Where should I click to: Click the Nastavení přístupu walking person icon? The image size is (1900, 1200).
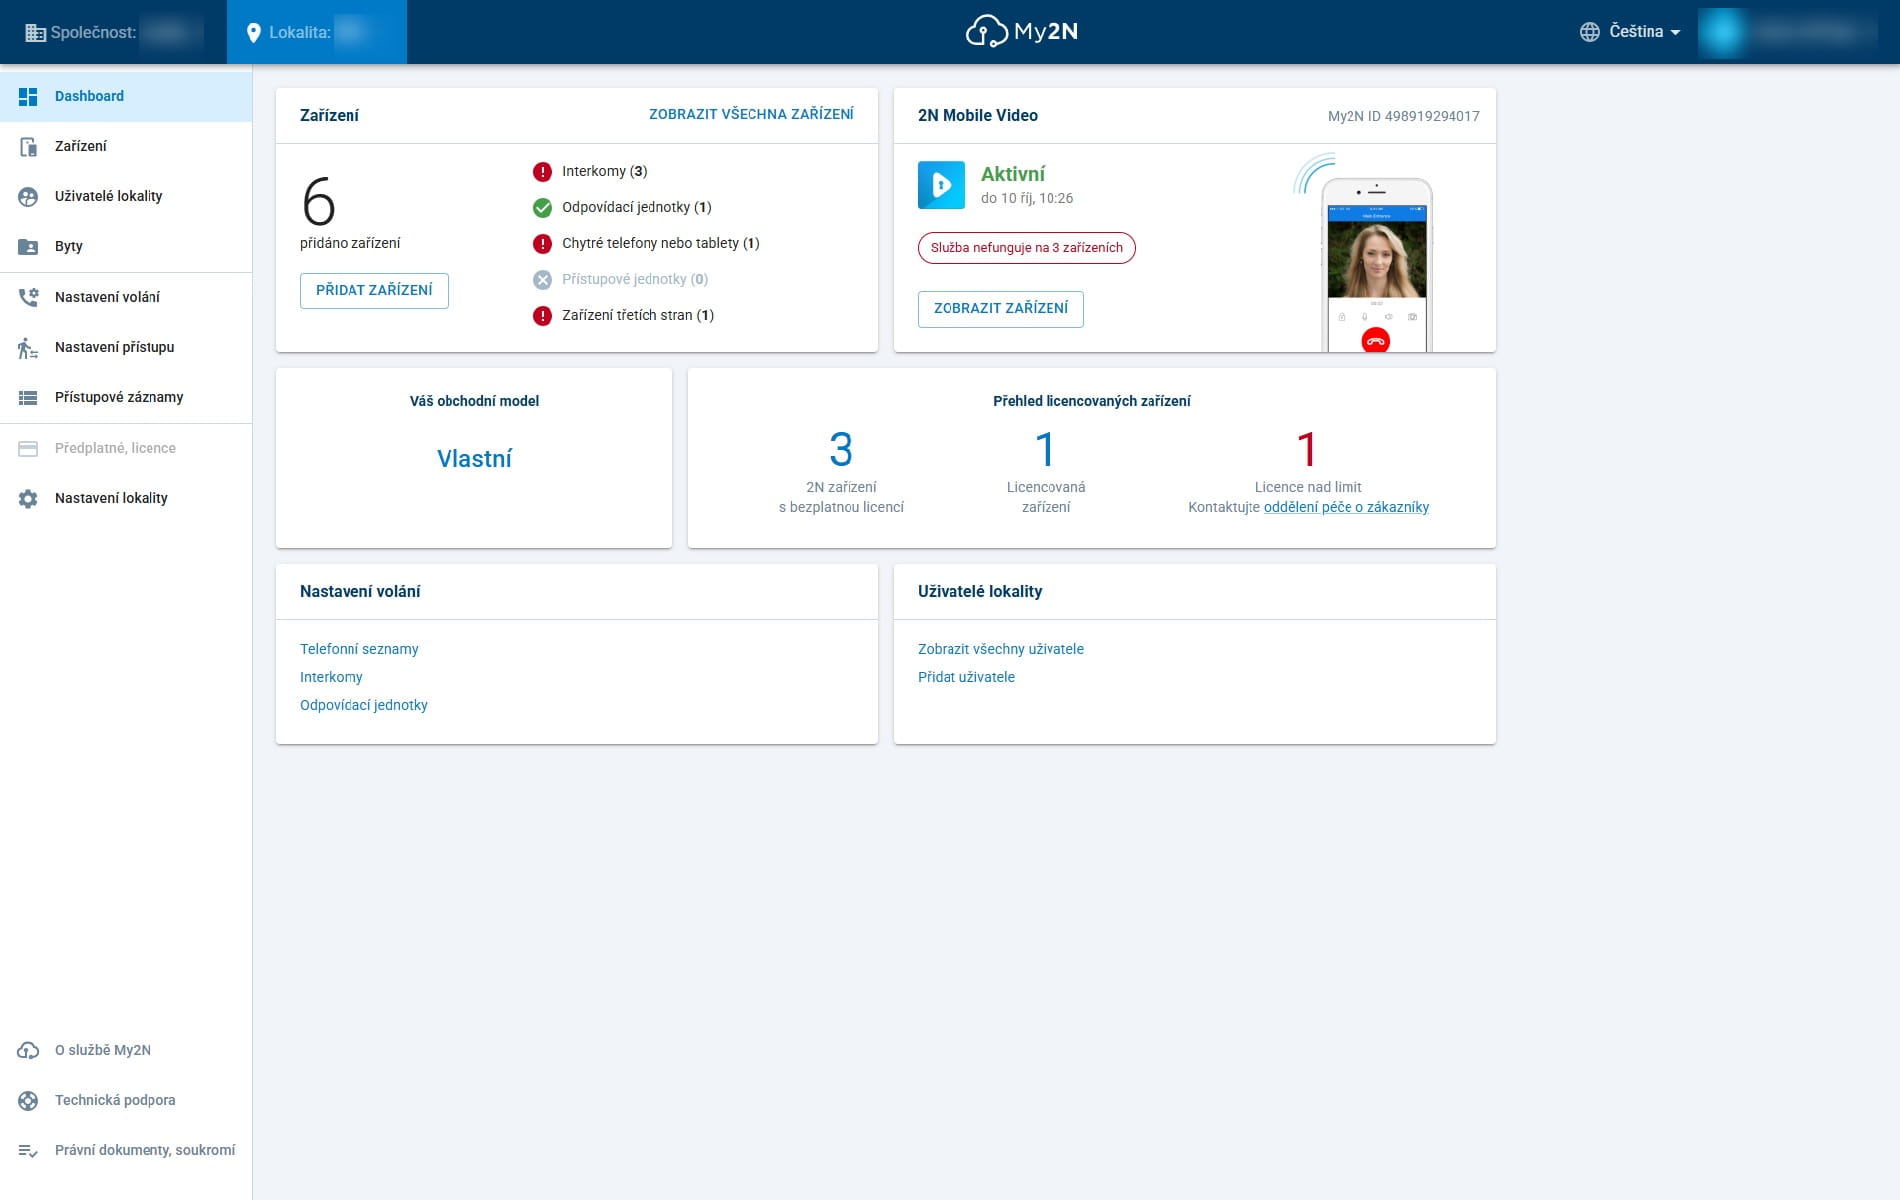pos(28,347)
